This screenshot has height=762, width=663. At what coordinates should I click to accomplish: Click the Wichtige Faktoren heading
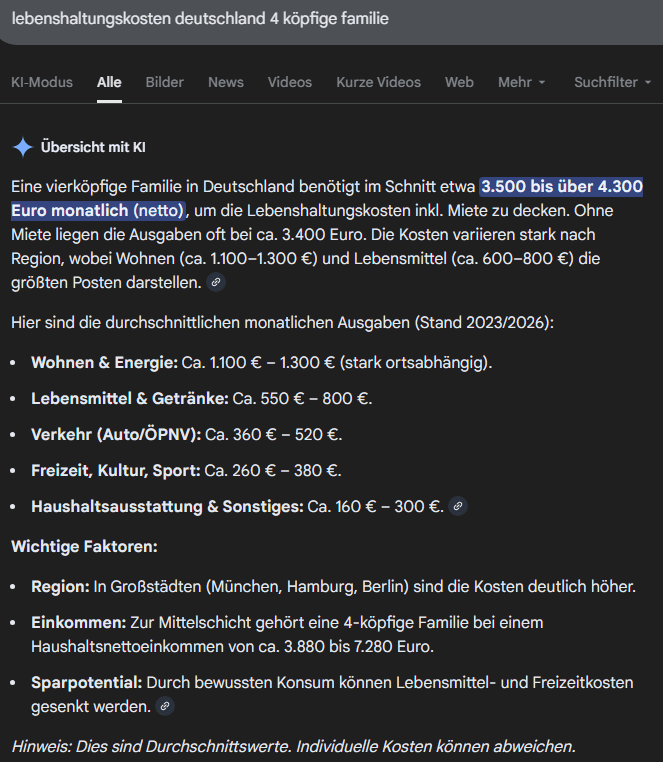point(84,547)
